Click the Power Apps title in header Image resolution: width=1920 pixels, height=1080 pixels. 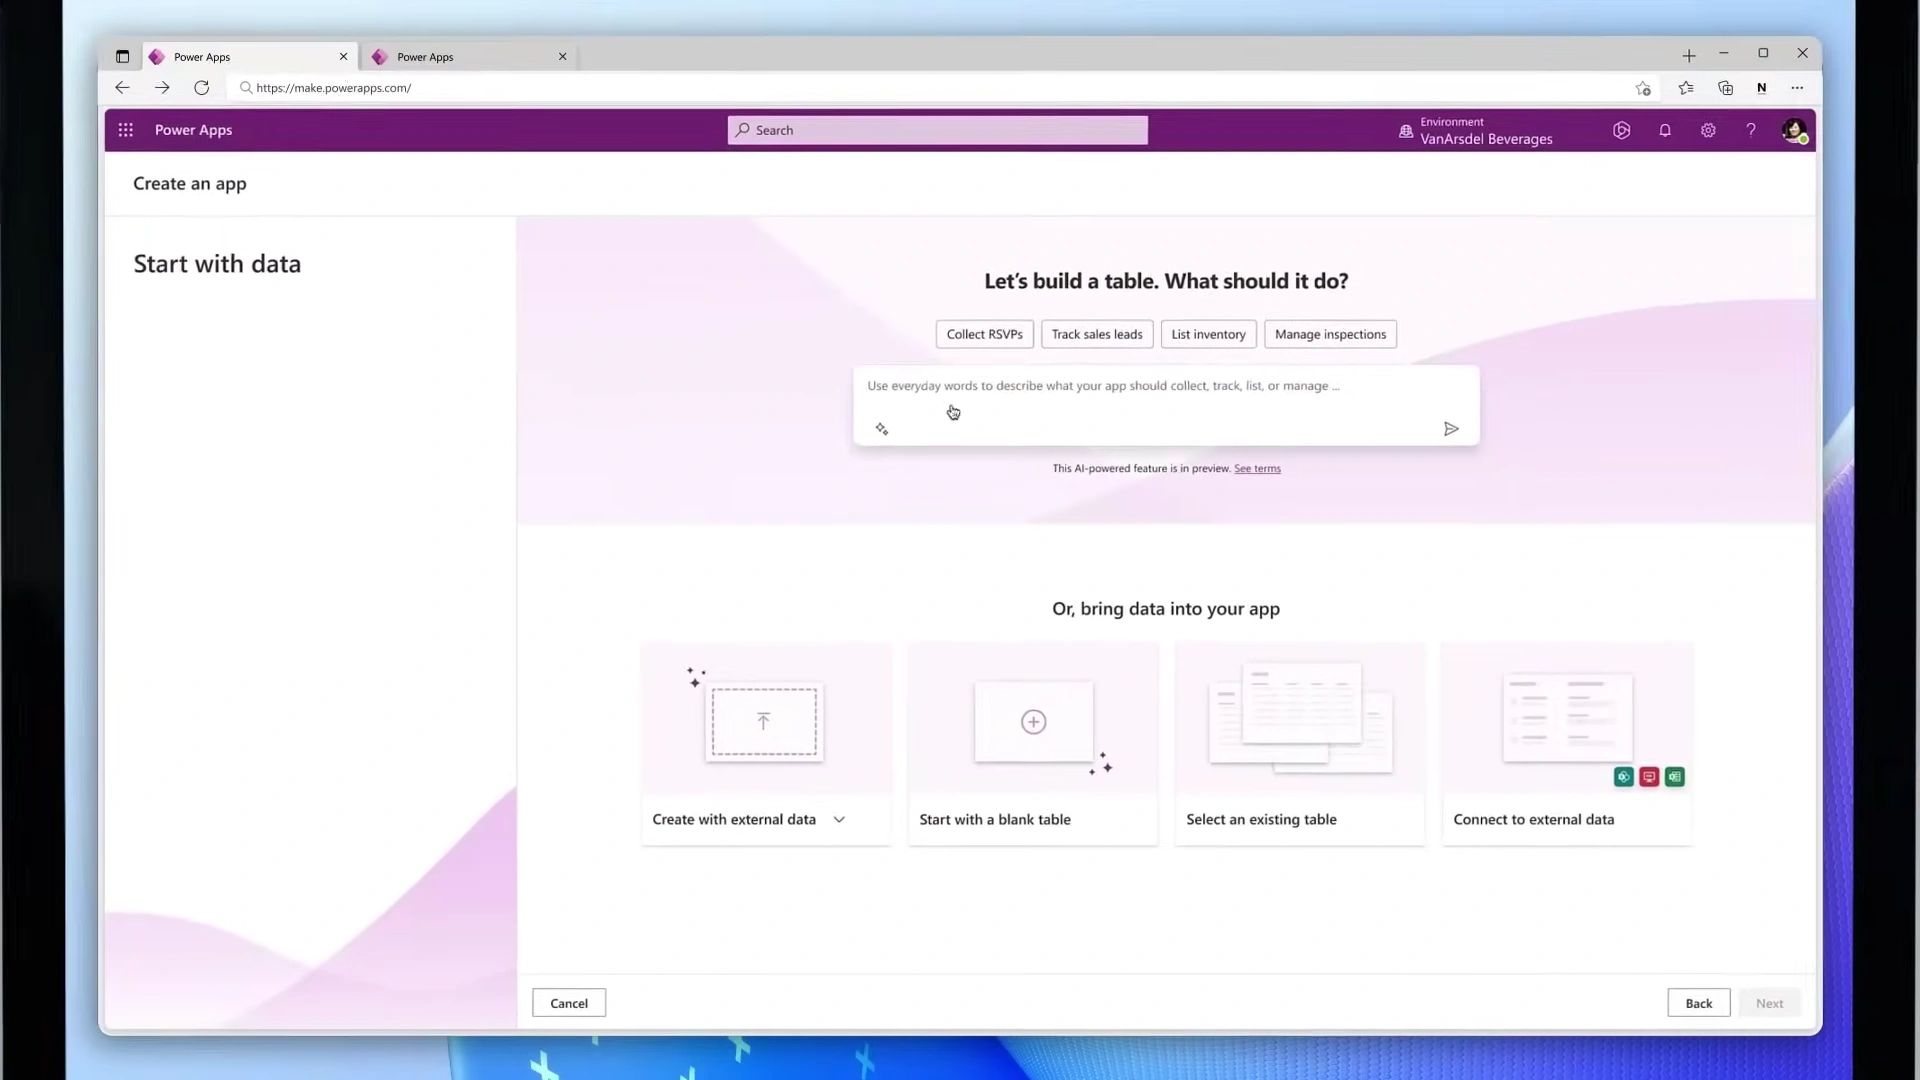(193, 130)
